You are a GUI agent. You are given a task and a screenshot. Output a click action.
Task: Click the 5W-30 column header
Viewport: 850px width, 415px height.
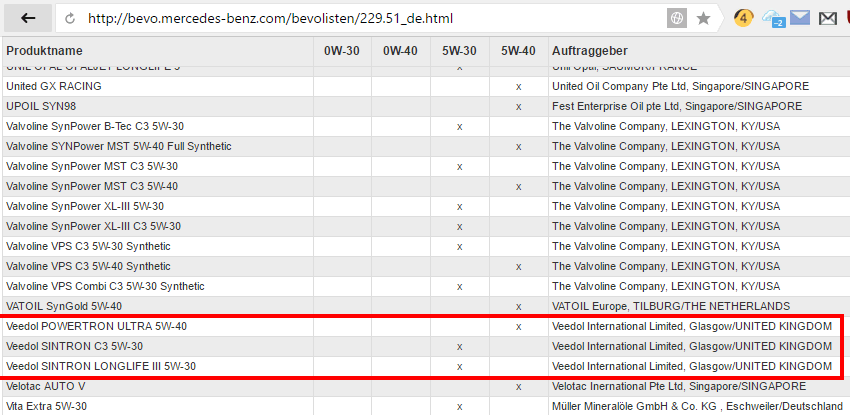tap(459, 51)
